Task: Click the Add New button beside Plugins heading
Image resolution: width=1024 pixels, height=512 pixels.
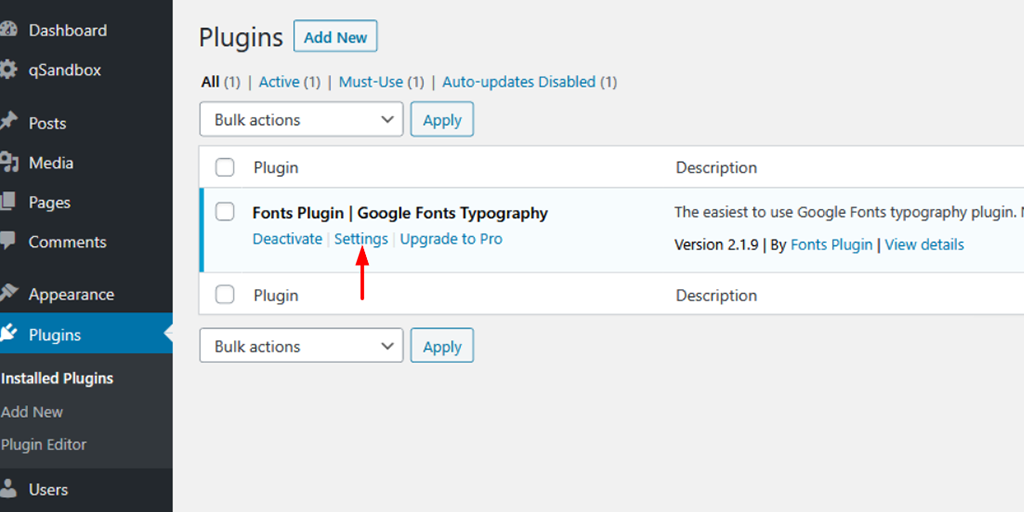Action: click(x=336, y=37)
